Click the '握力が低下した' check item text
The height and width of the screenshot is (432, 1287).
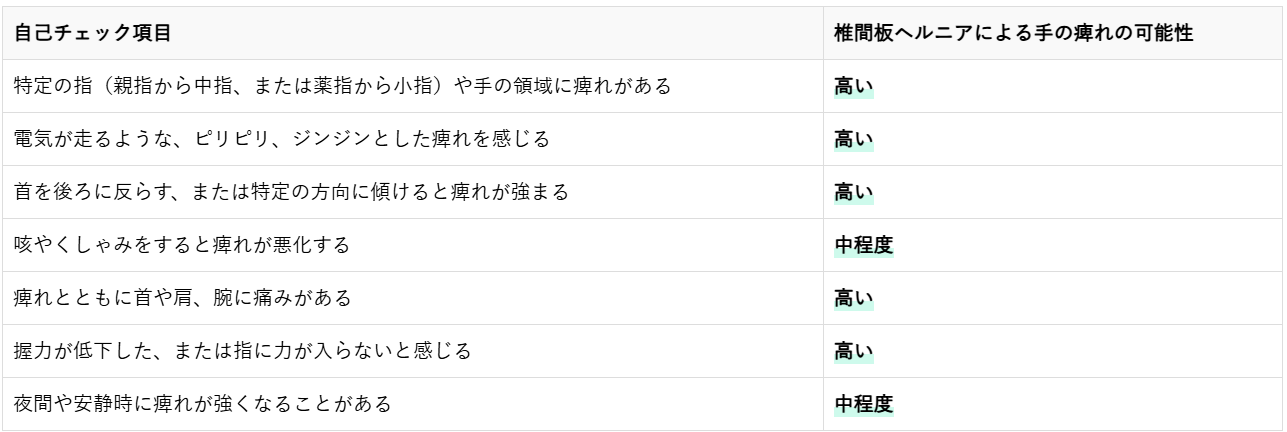click(x=241, y=351)
